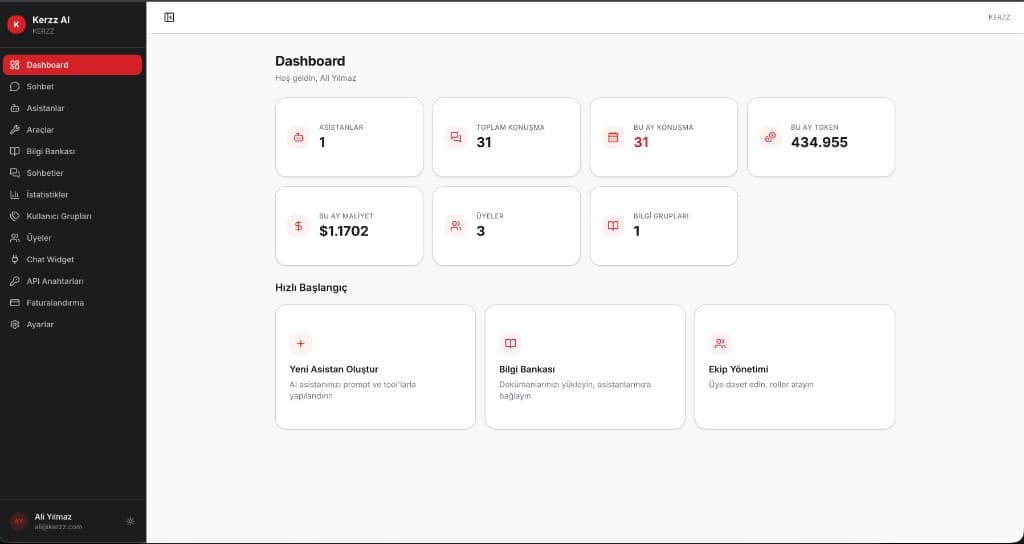The image size is (1024, 544).
Task: Open Araçlar from the sidebar
Action: click(x=72, y=130)
